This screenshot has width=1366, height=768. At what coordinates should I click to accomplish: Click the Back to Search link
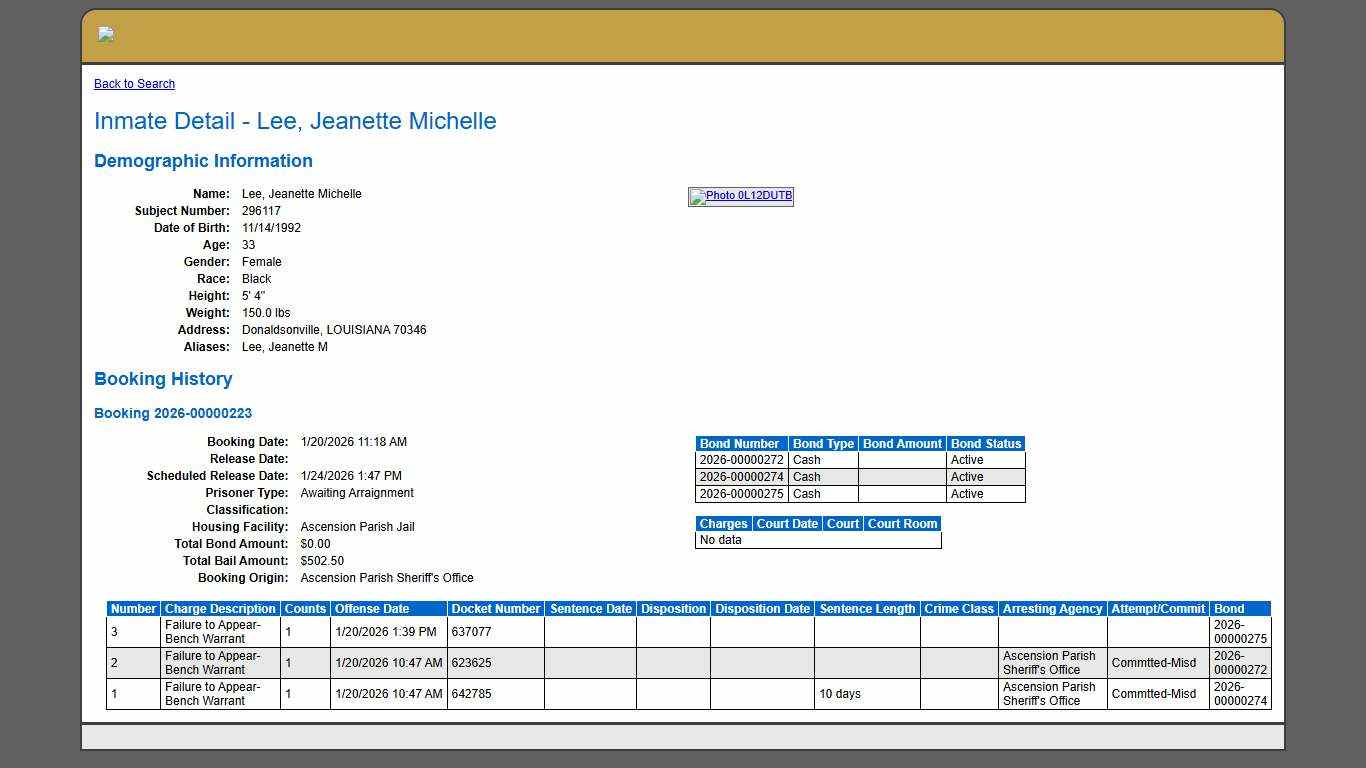pyautogui.click(x=134, y=84)
